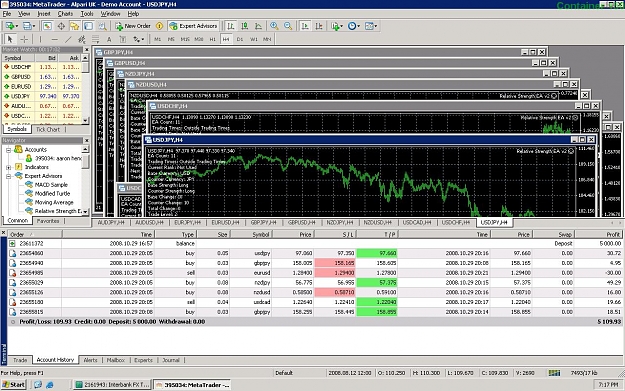Click the Market Watch scrollbar down arrow

coord(85,120)
